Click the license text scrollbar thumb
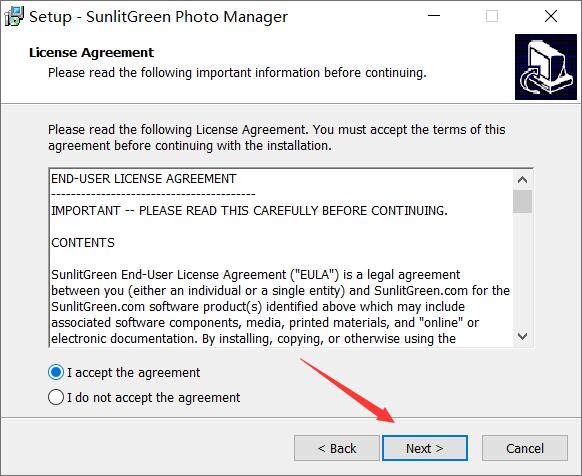Image resolution: width=582 pixels, height=476 pixels. click(523, 201)
